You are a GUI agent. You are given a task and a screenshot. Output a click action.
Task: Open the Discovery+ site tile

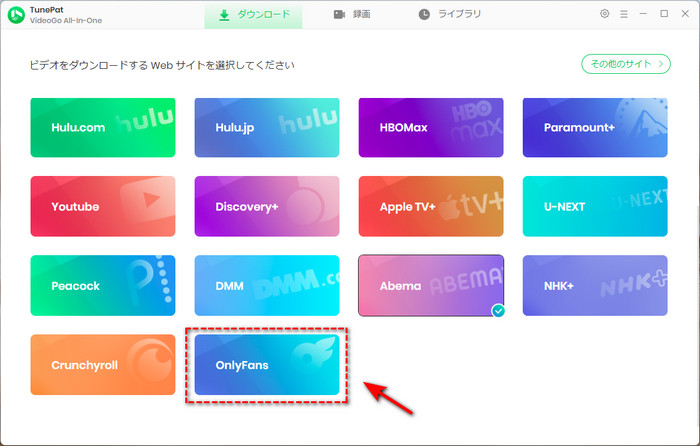(x=267, y=206)
